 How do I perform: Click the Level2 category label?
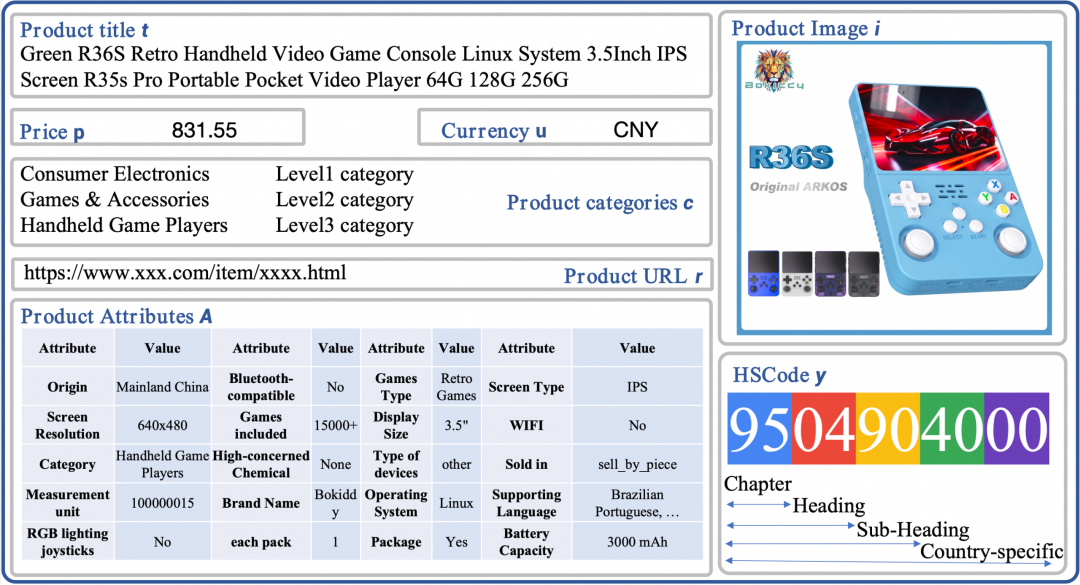[x=344, y=200]
